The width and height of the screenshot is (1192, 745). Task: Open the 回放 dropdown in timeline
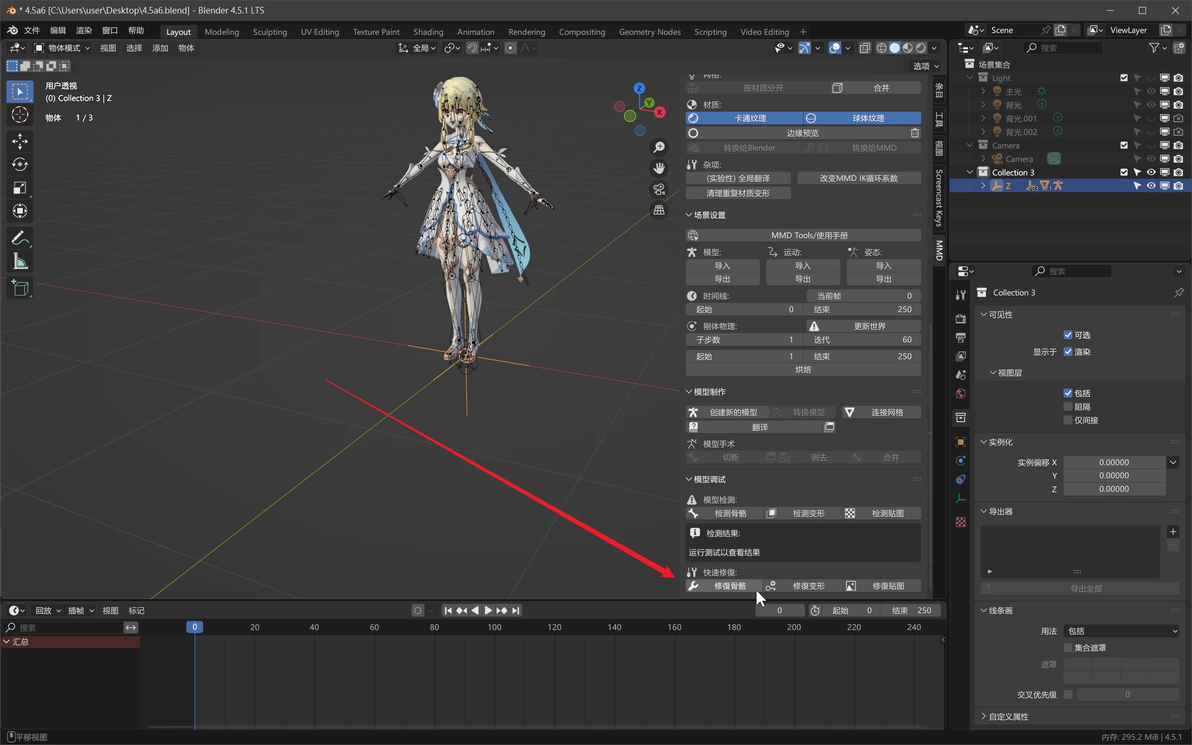48,610
